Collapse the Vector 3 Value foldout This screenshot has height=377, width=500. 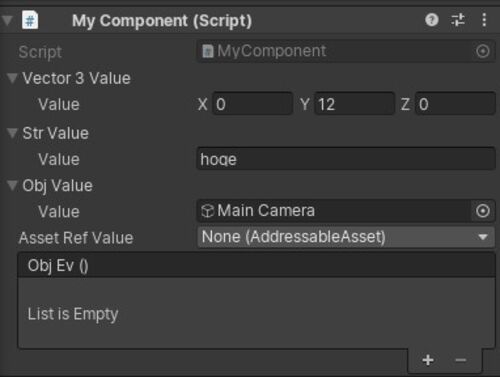12,78
